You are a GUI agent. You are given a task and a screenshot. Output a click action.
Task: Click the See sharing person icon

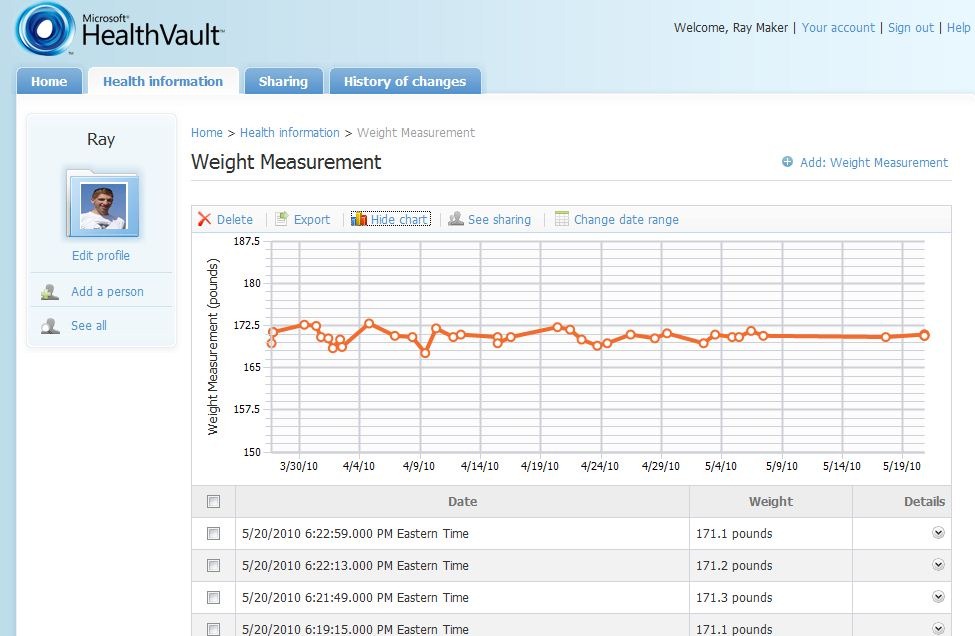(456, 218)
